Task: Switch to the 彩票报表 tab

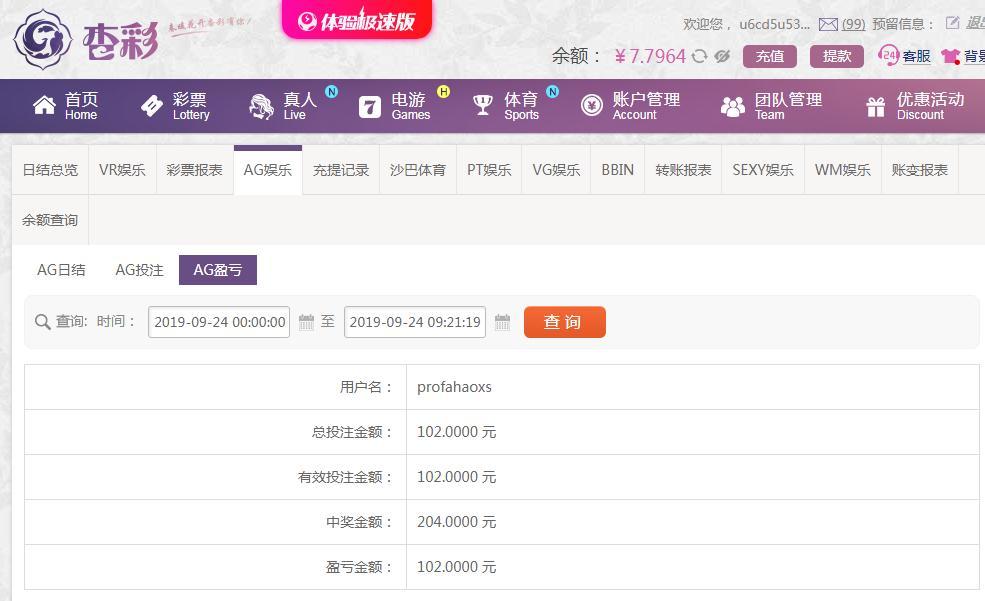Action: 195,170
